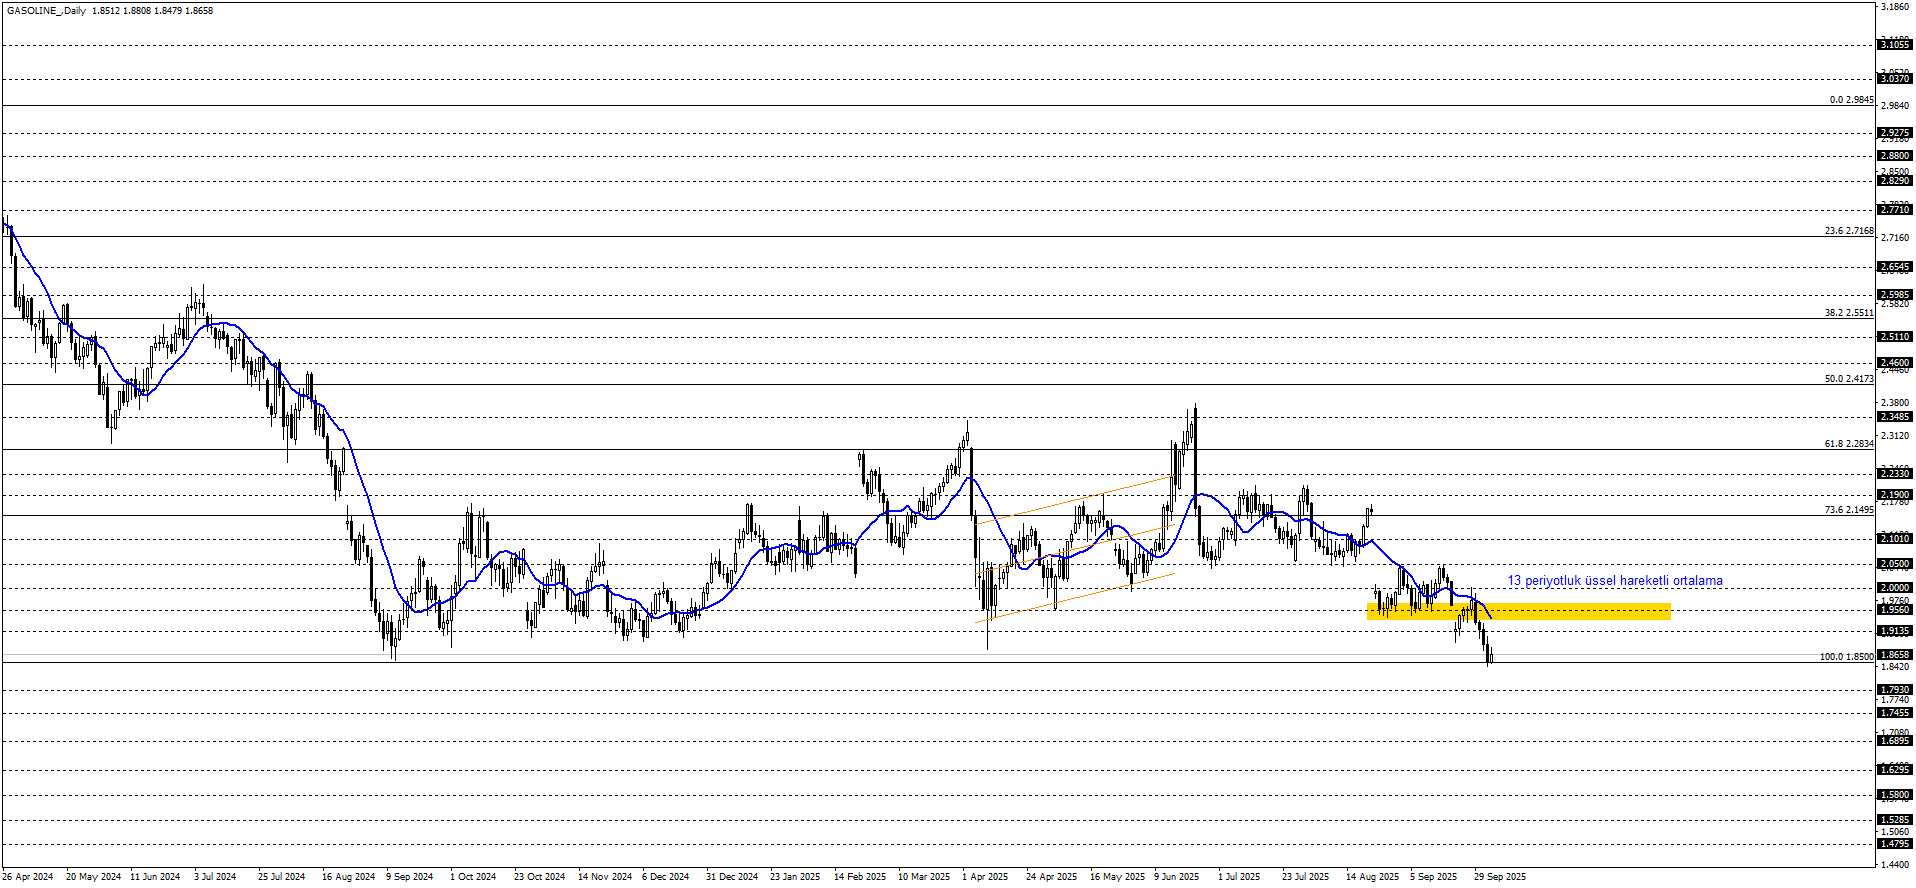
Task: Click the 73.6 2.1495 Fibonacci level label
Action: tap(1848, 510)
